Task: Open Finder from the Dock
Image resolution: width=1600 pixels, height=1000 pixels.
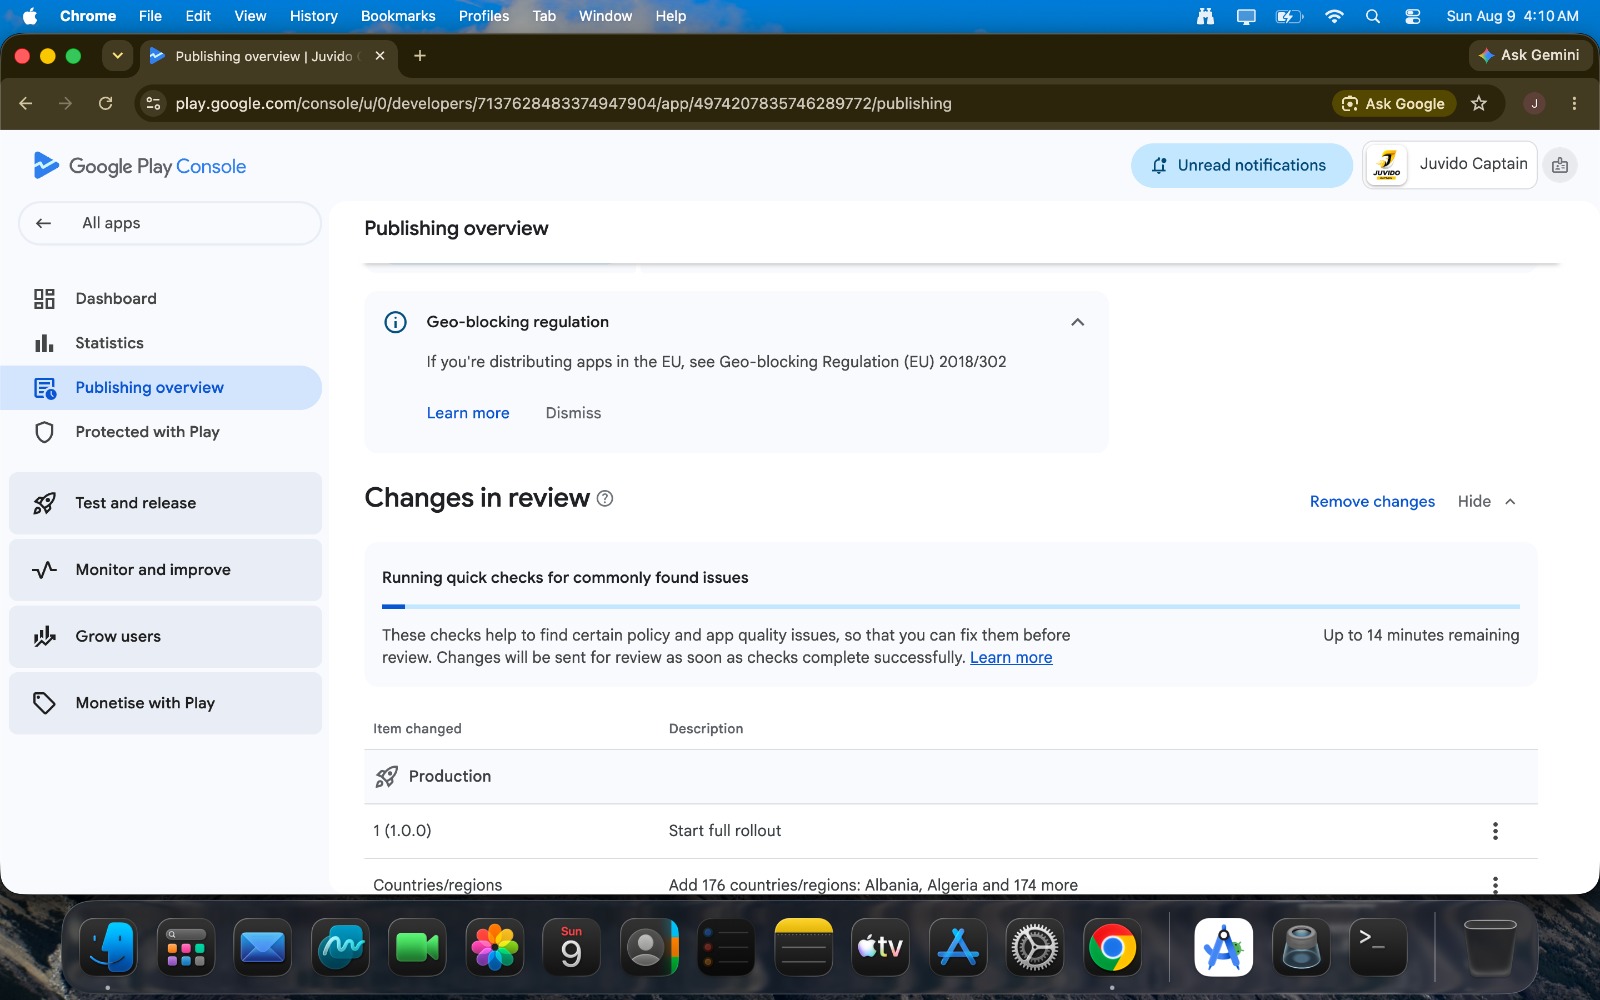Action: pos(108,946)
